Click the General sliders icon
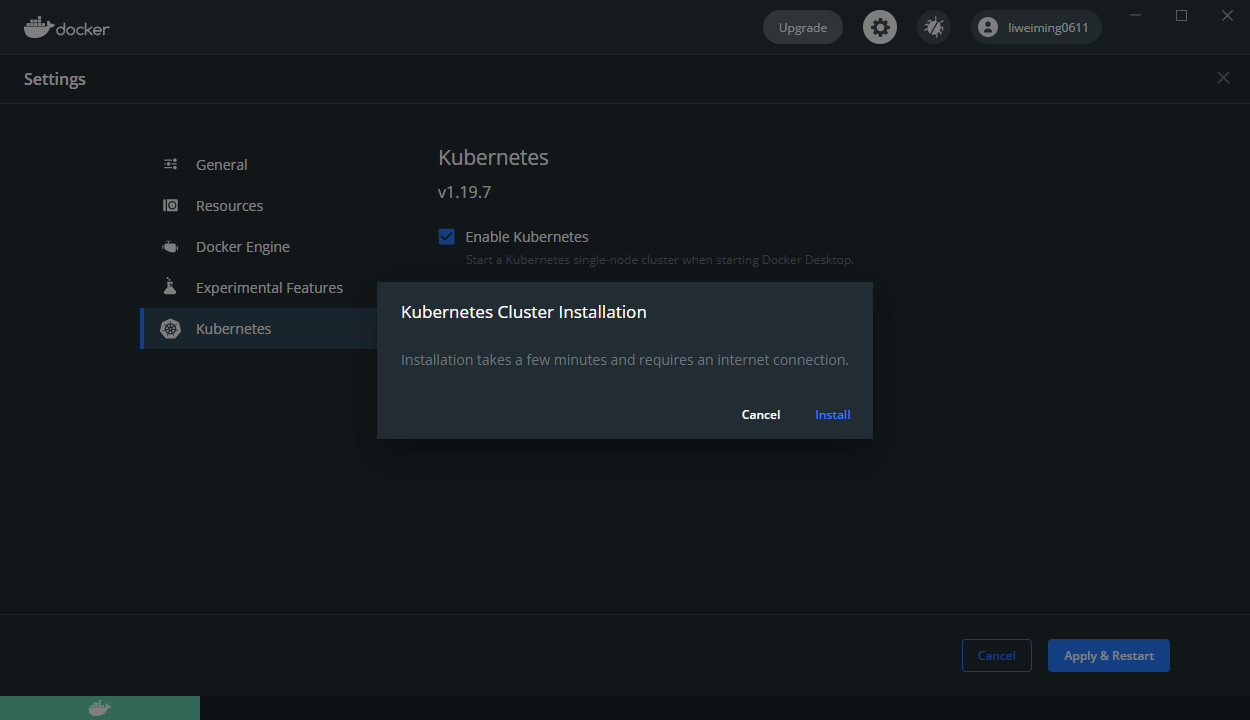The image size is (1250, 720). [171, 164]
